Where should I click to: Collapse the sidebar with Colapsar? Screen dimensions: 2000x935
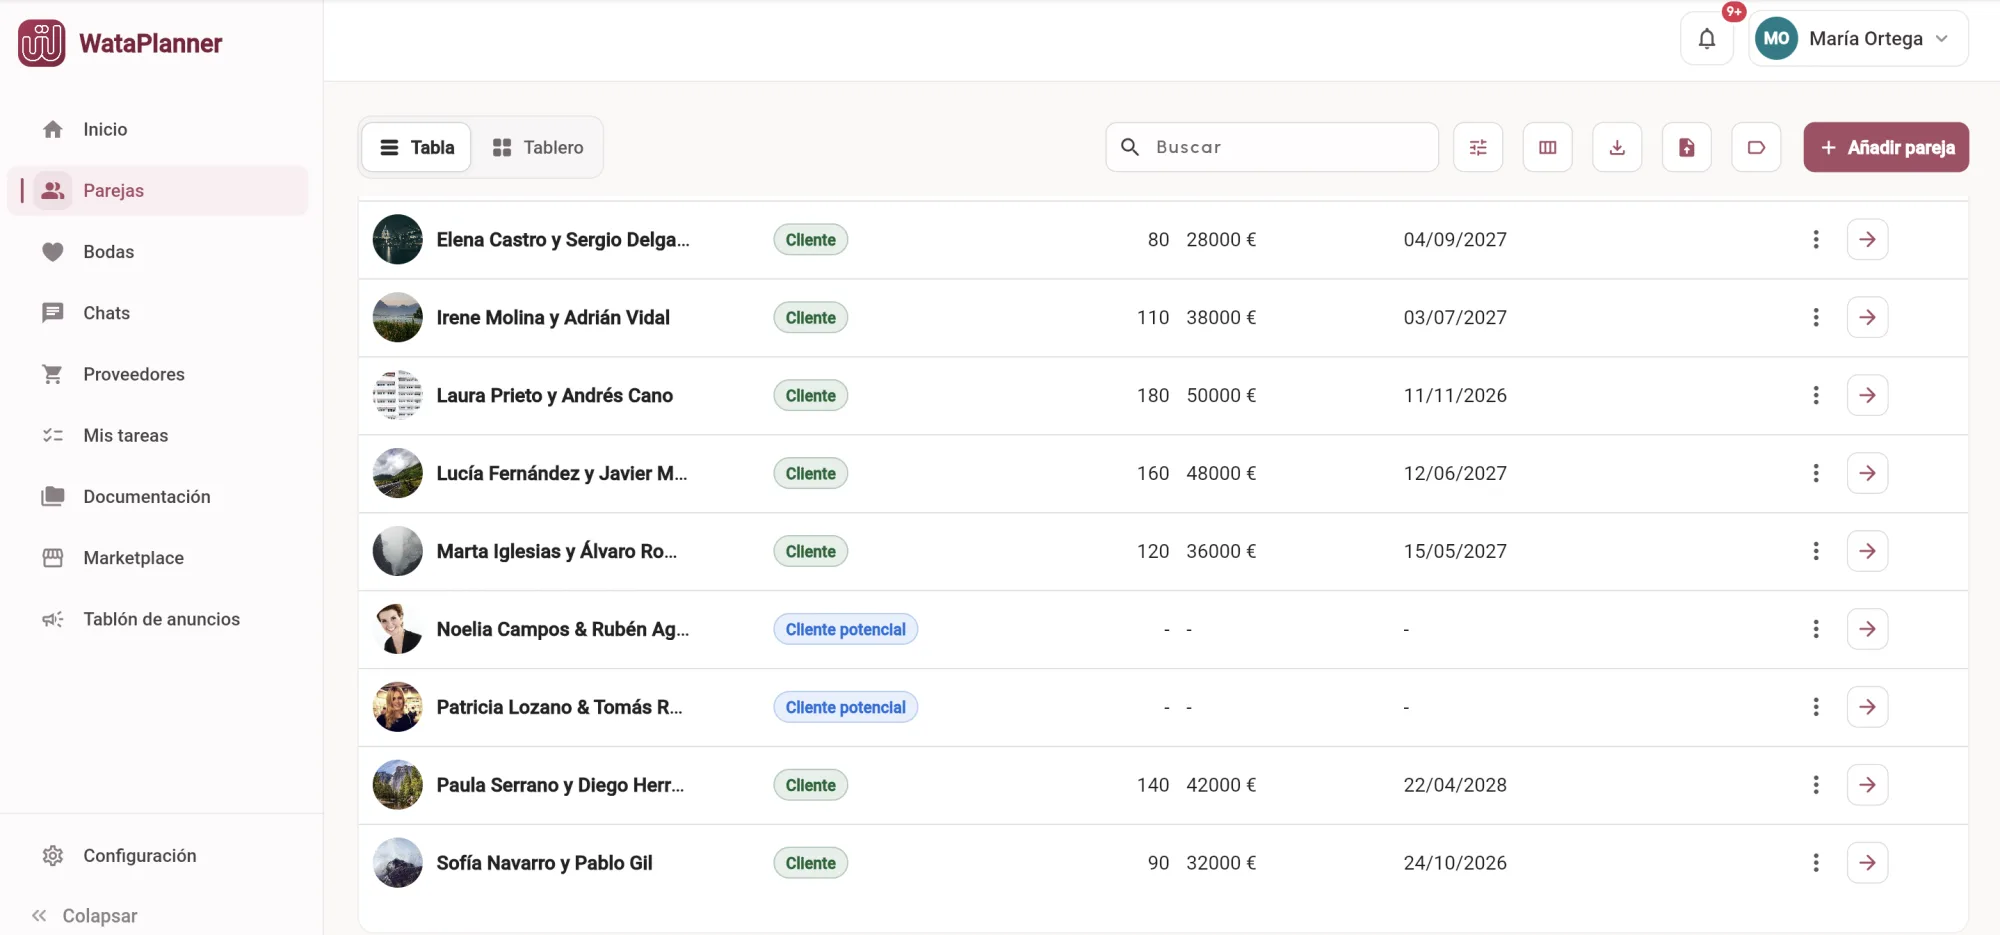[84, 916]
